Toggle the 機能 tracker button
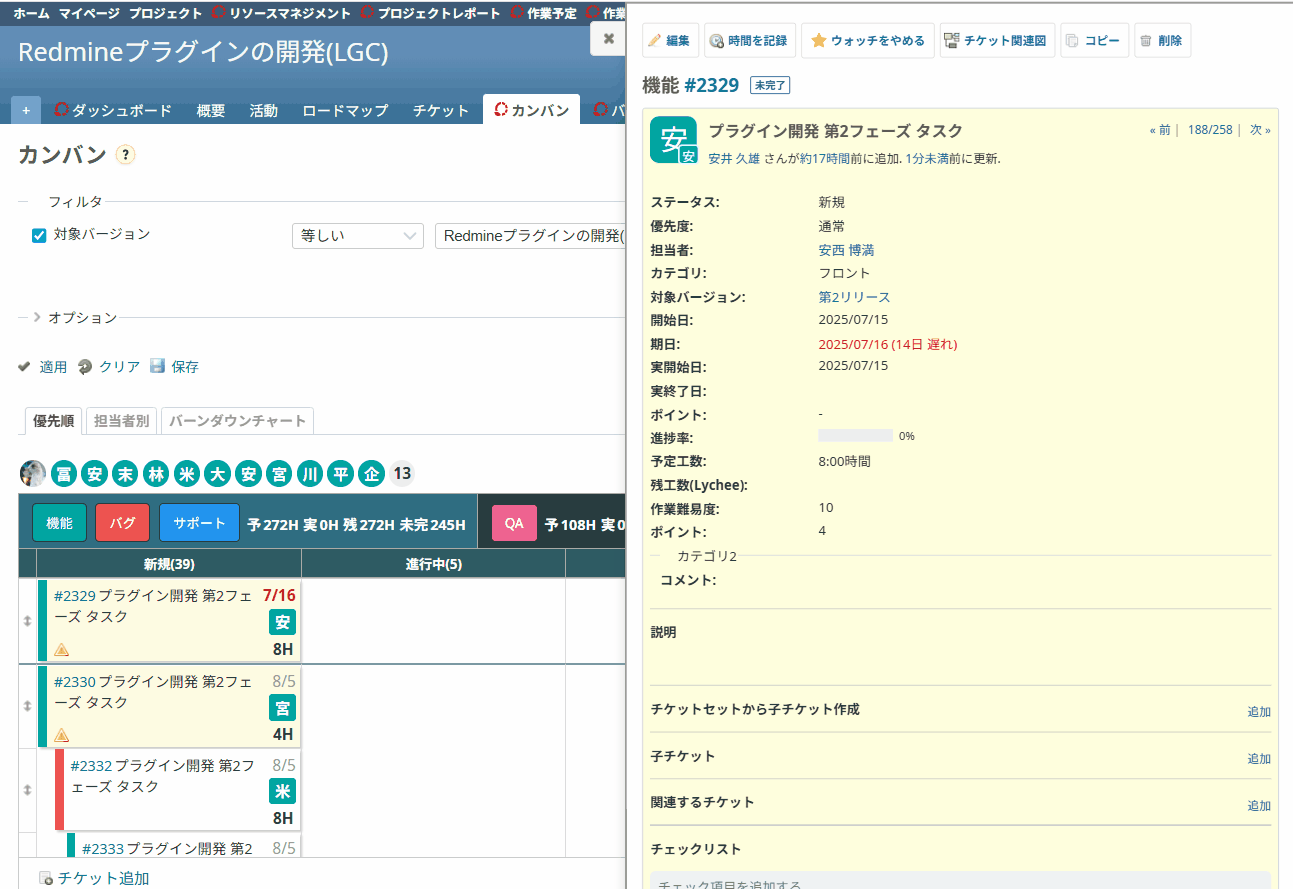The width and height of the screenshot is (1293, 889). click(59, 523)
